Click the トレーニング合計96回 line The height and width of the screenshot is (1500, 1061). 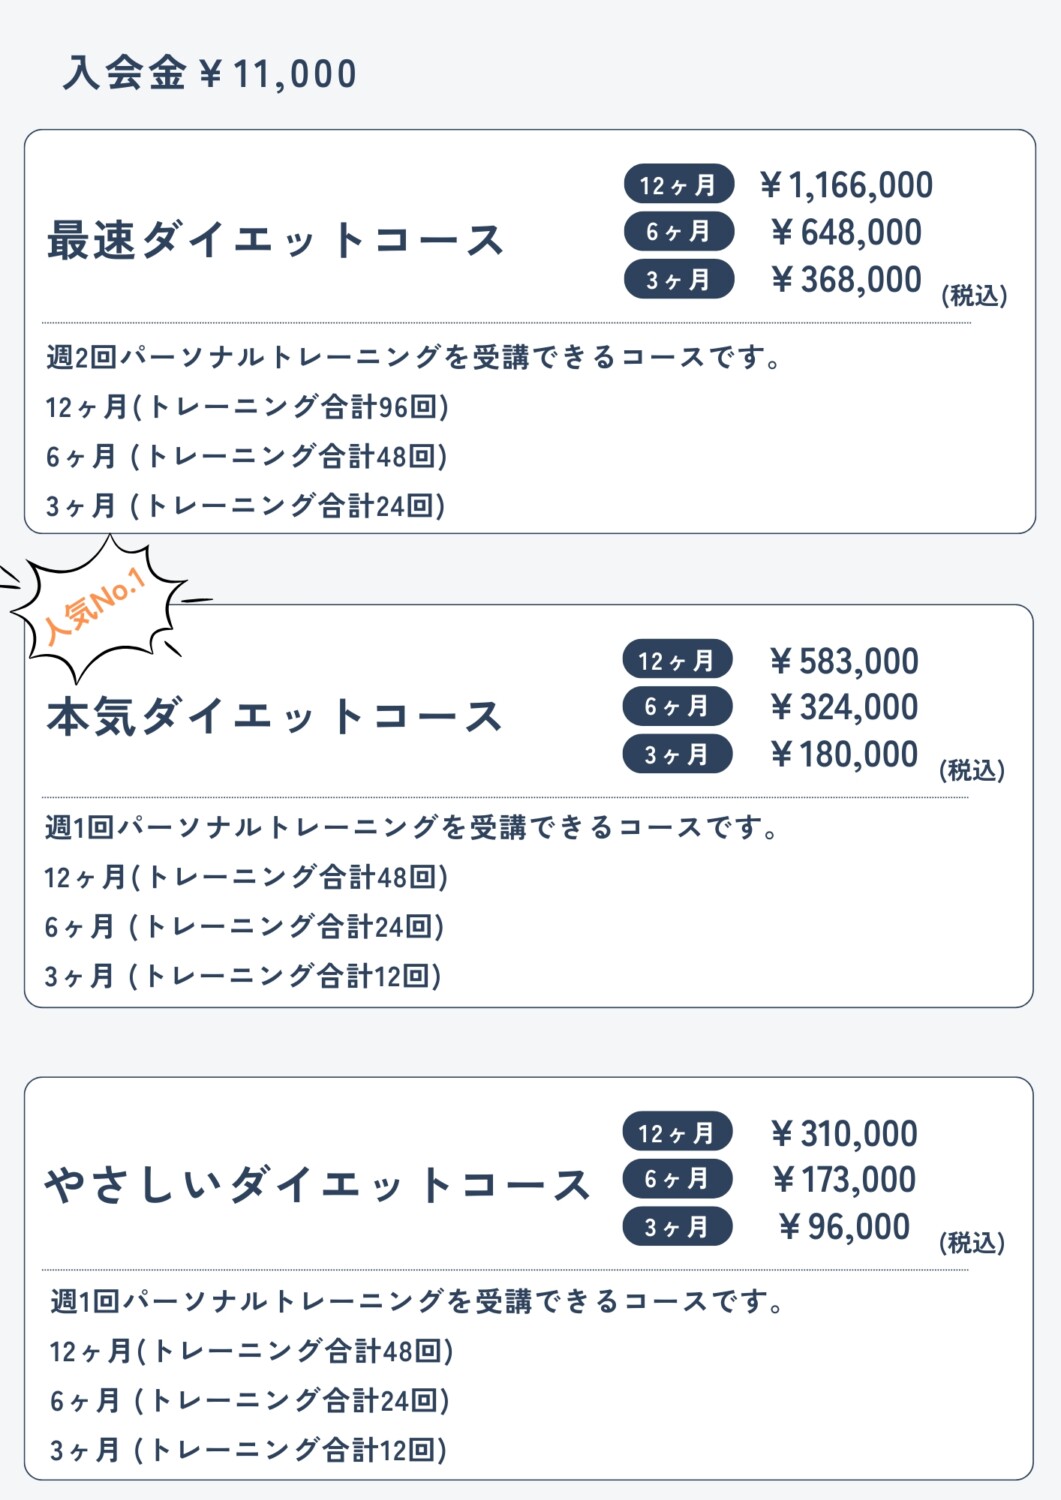pyautogui.click(x=247, y=407)
